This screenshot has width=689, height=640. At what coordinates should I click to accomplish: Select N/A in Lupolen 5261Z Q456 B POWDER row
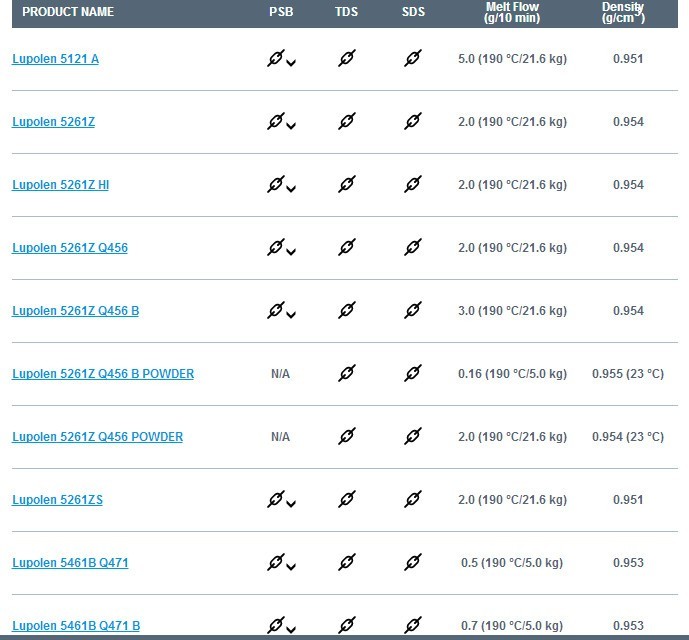point(280,374)
